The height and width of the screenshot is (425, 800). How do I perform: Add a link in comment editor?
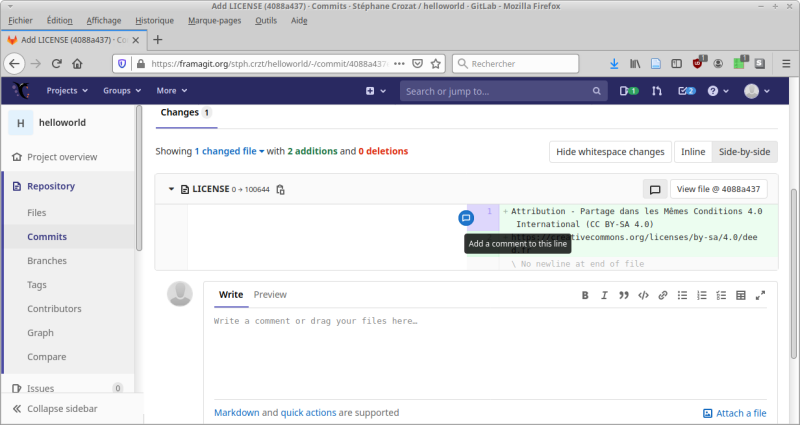coord(663,295)
